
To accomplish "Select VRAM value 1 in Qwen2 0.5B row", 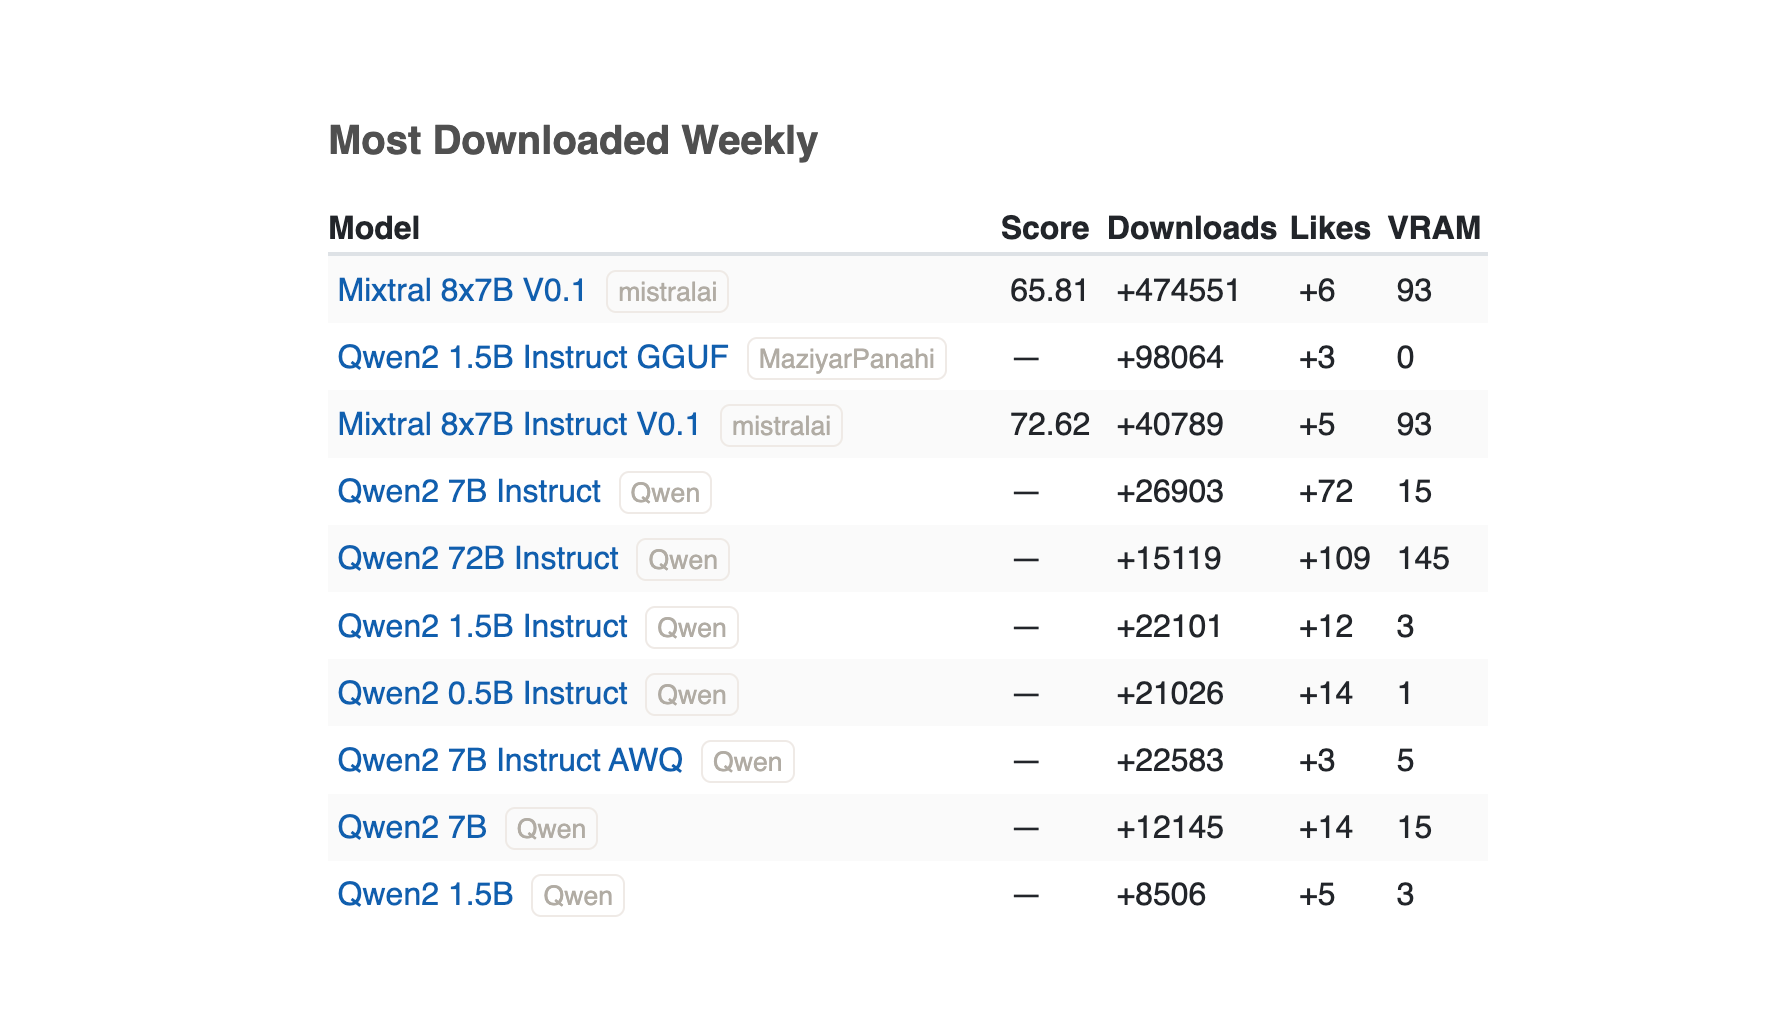I will pyautogui.click(x=1405, y=693).
